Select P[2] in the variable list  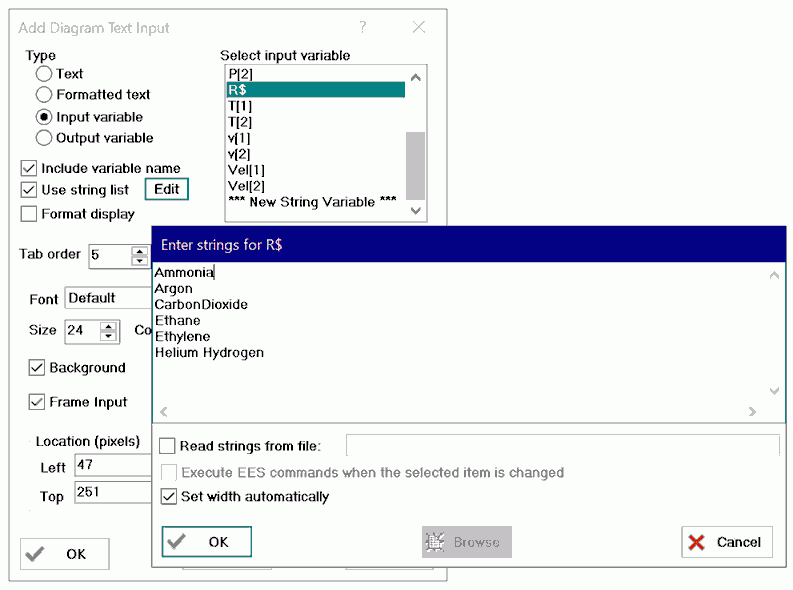(240, 74)
